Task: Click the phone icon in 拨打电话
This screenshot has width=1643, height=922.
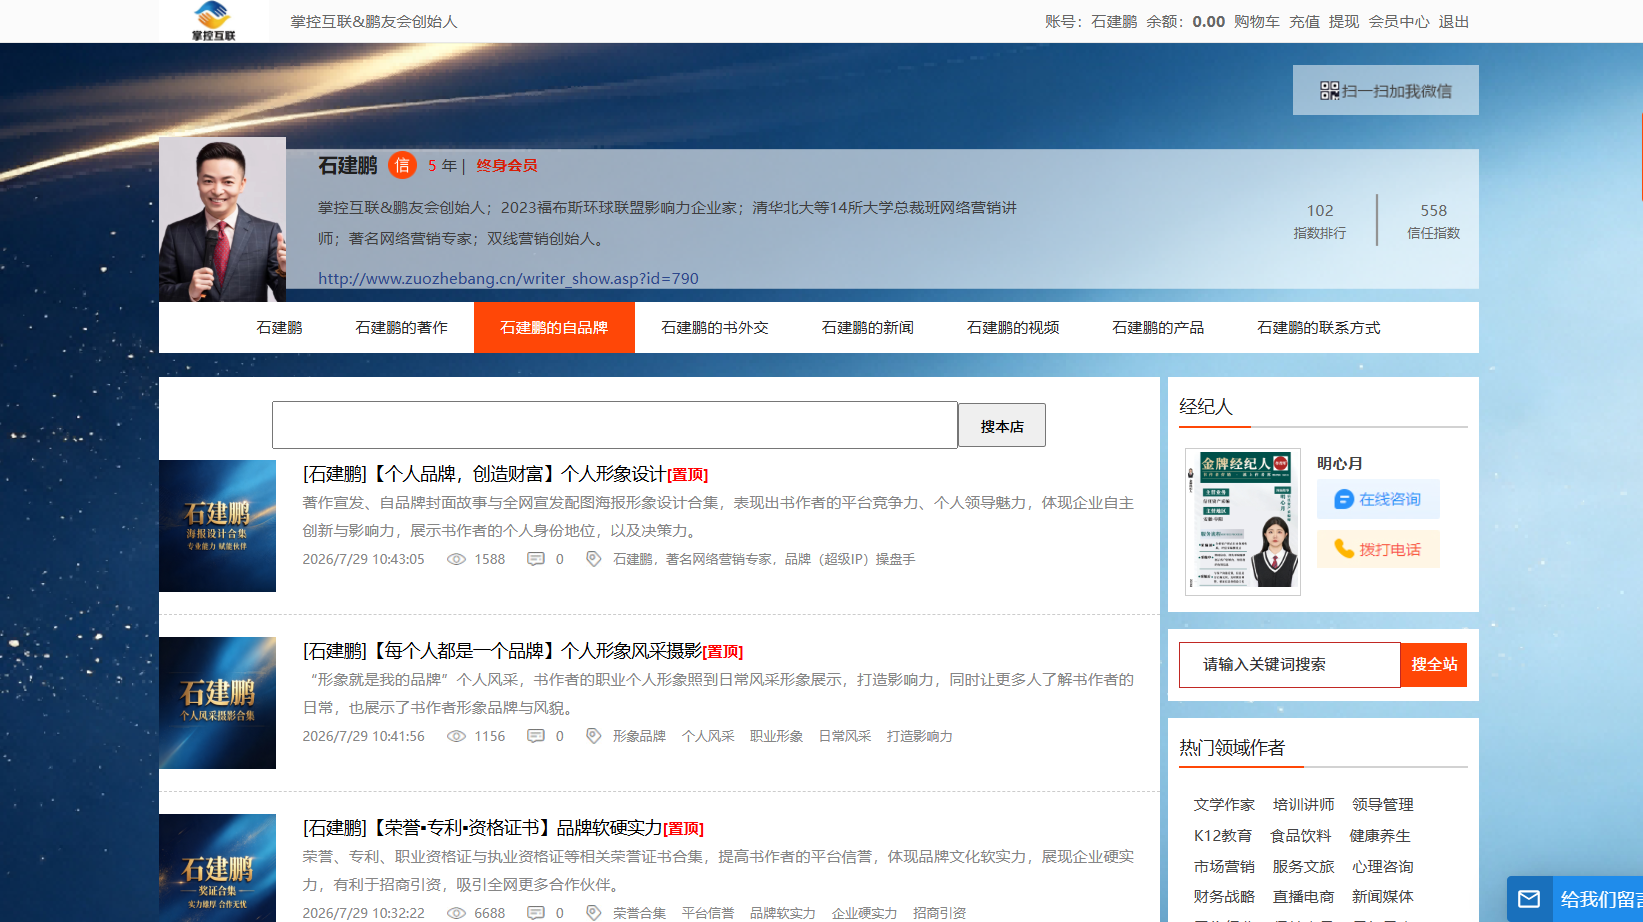Action: [x=1344, y=549]
